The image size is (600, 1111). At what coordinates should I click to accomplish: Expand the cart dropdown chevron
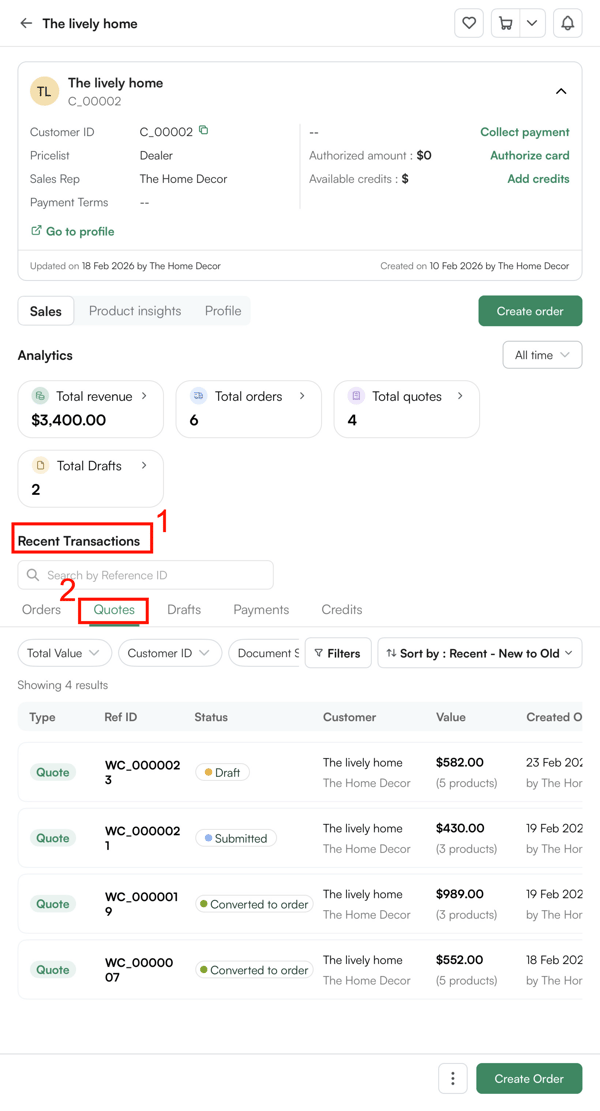(x=532, y=23)
